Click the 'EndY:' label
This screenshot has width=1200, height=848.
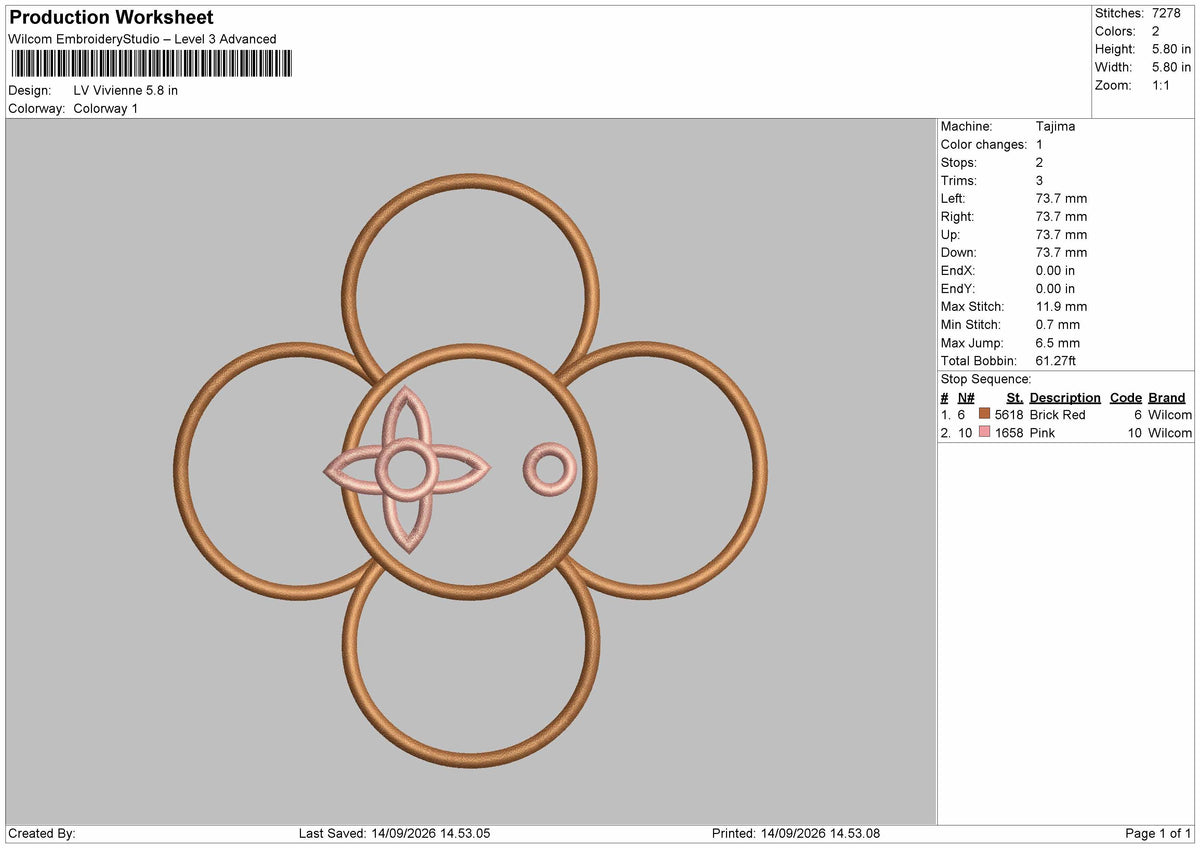pyautogui.click(x=958, y=288)
